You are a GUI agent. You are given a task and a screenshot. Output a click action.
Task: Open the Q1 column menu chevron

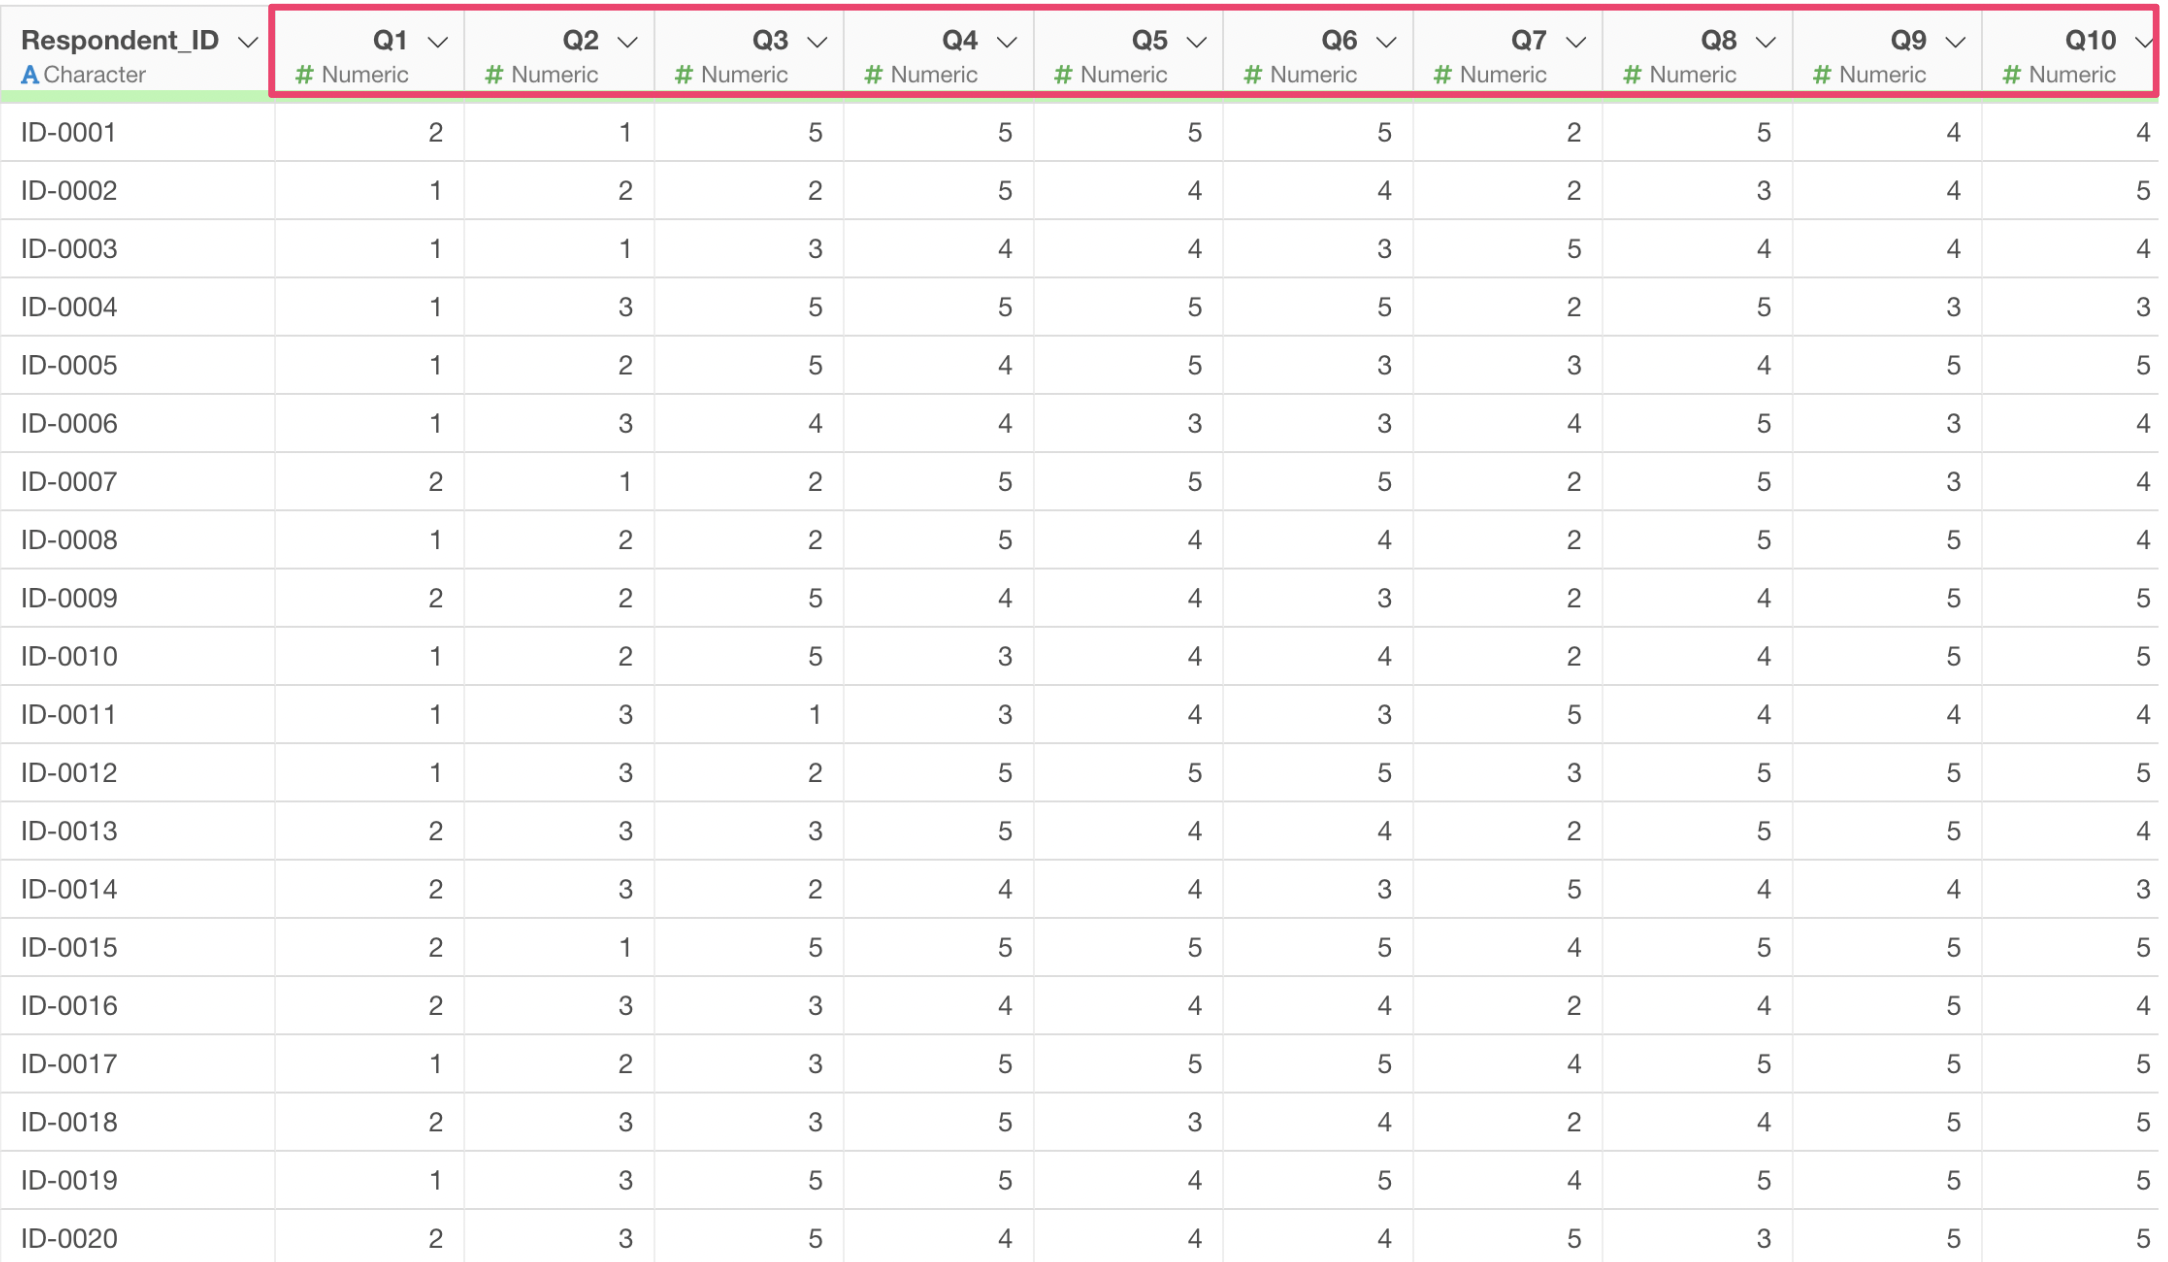(437, 42)
